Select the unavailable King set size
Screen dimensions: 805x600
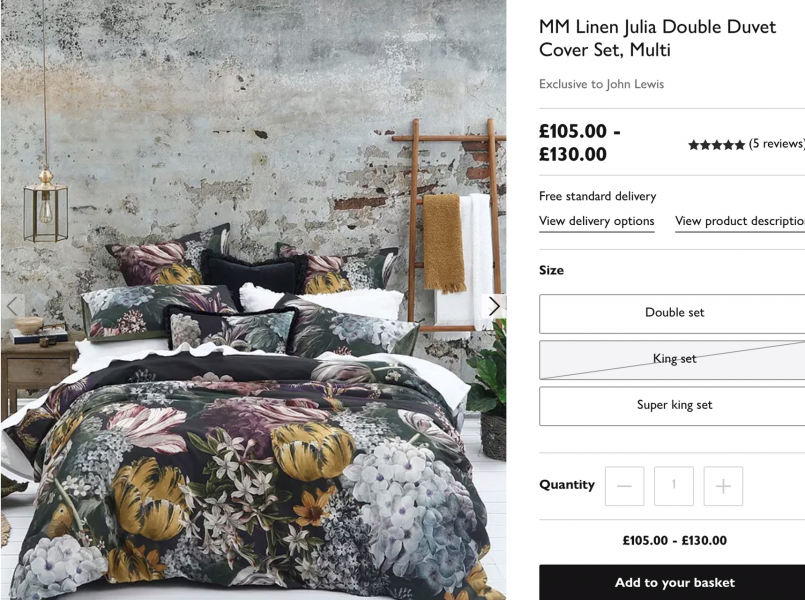672,360
